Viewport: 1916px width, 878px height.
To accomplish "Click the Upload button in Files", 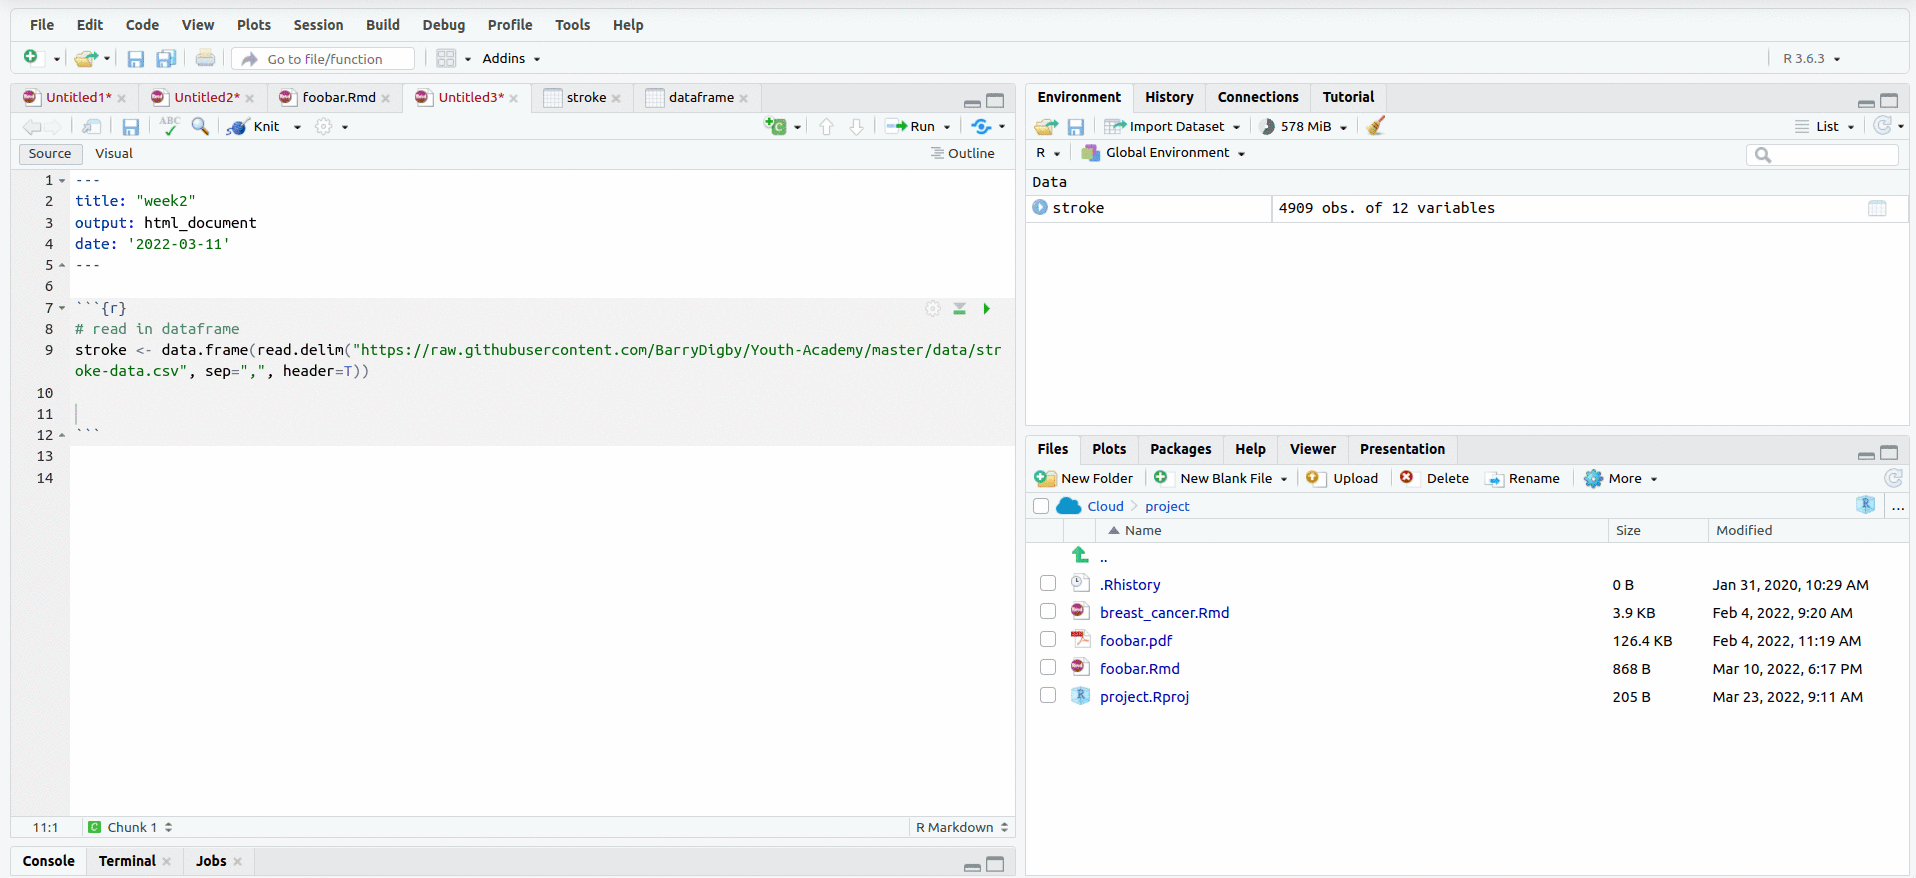I will pos(1342,478).
